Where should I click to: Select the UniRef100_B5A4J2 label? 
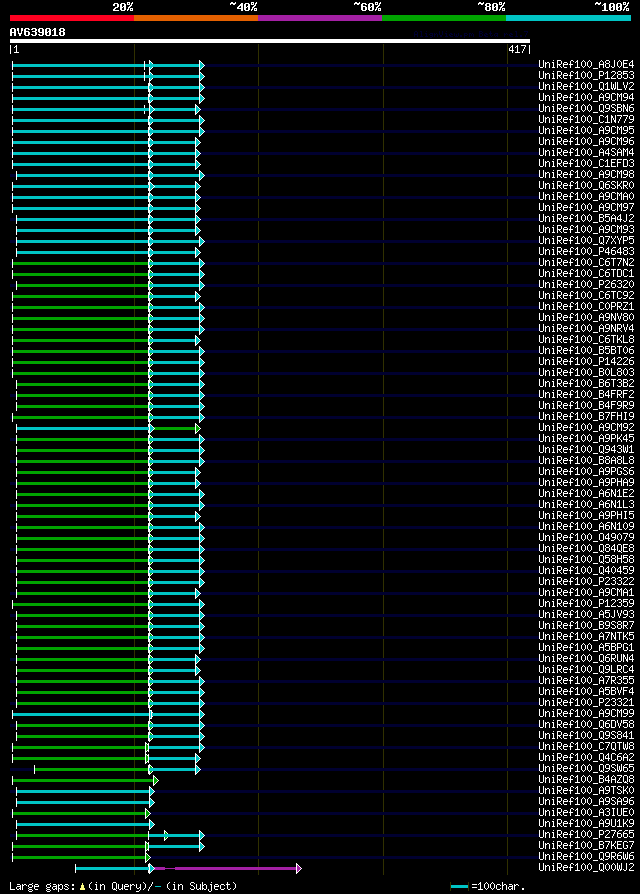click(586, 218)
